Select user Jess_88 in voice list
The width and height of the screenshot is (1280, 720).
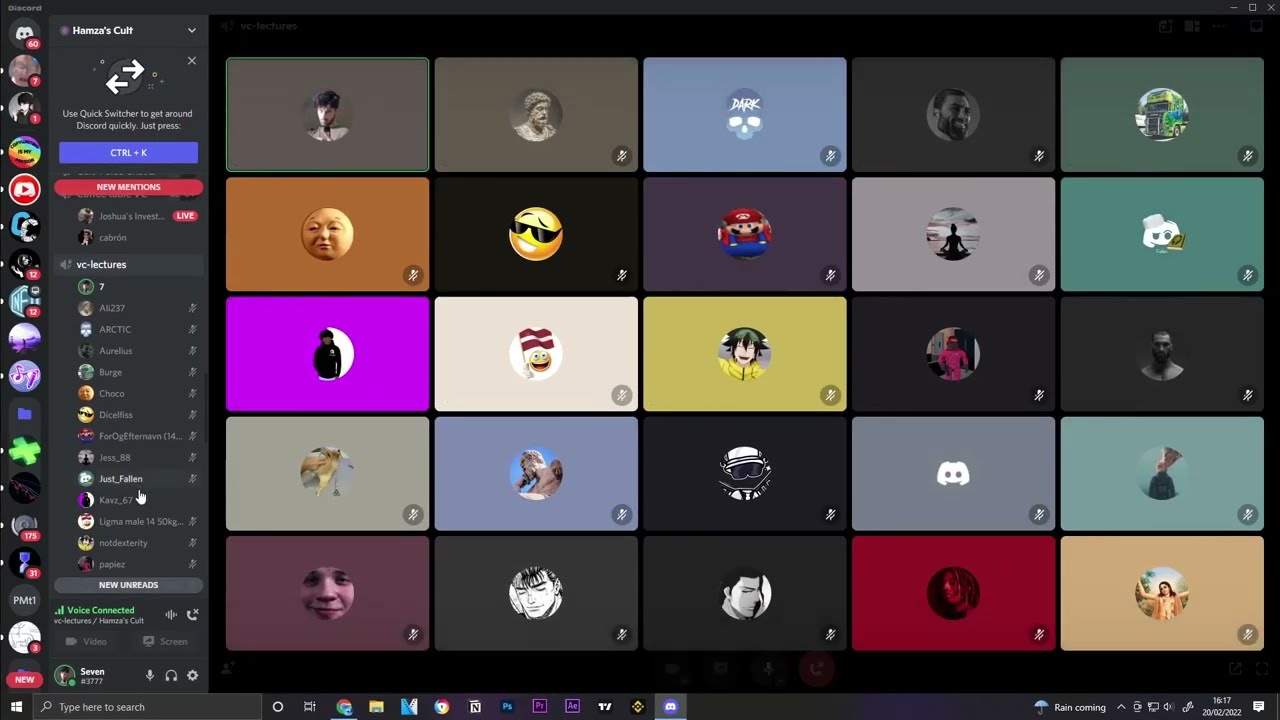tap(136, 457)
